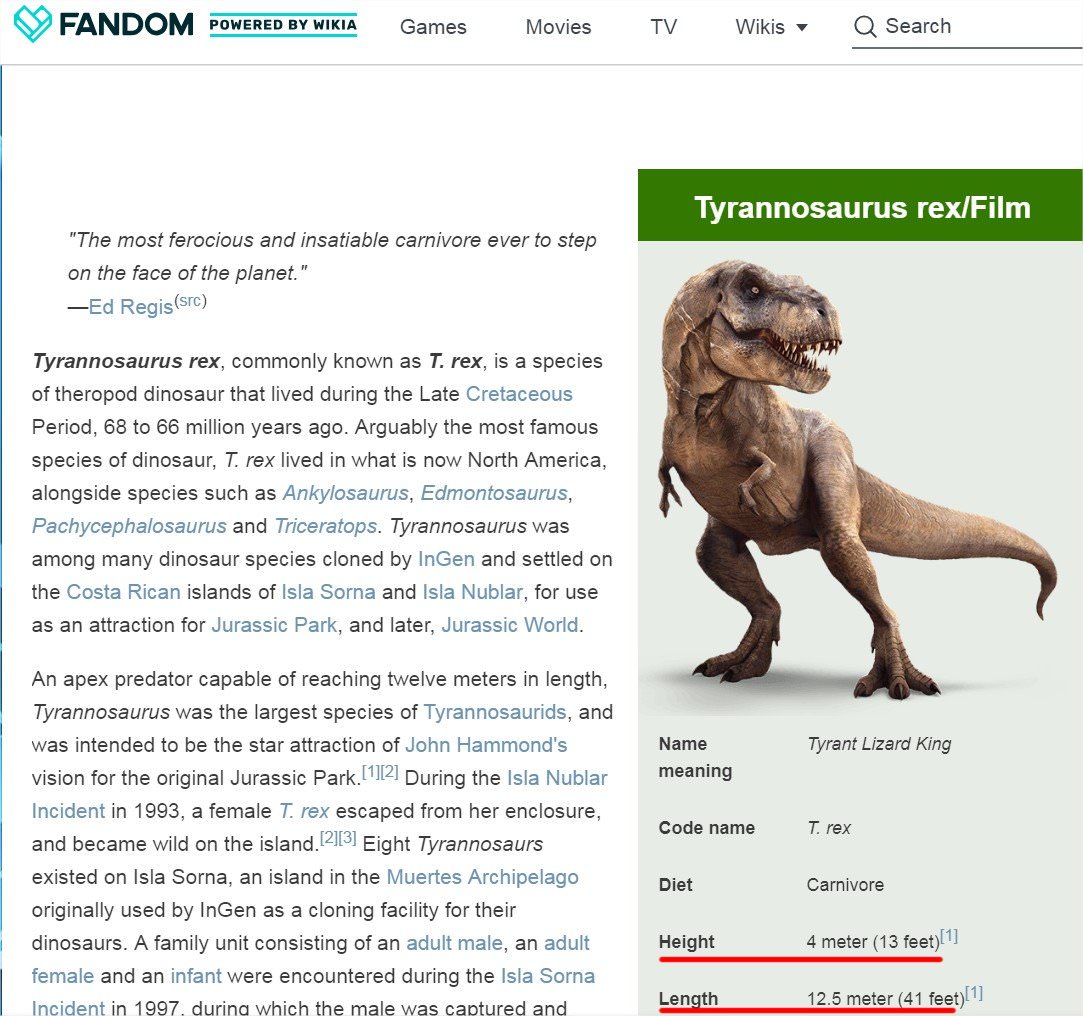Follow the Cretaceous period link

click(519, 394)
